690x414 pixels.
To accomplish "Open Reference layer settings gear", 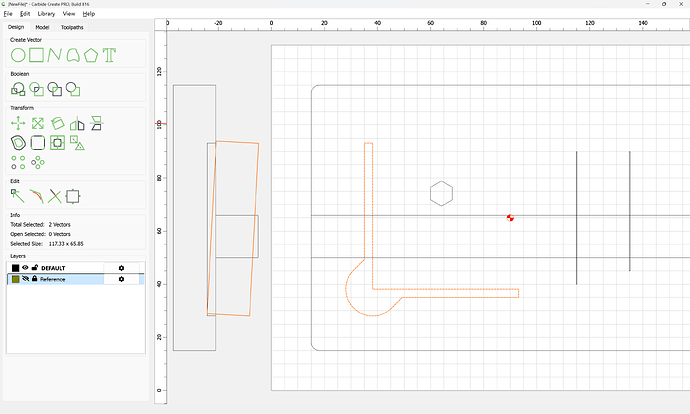I will [121, 279].
